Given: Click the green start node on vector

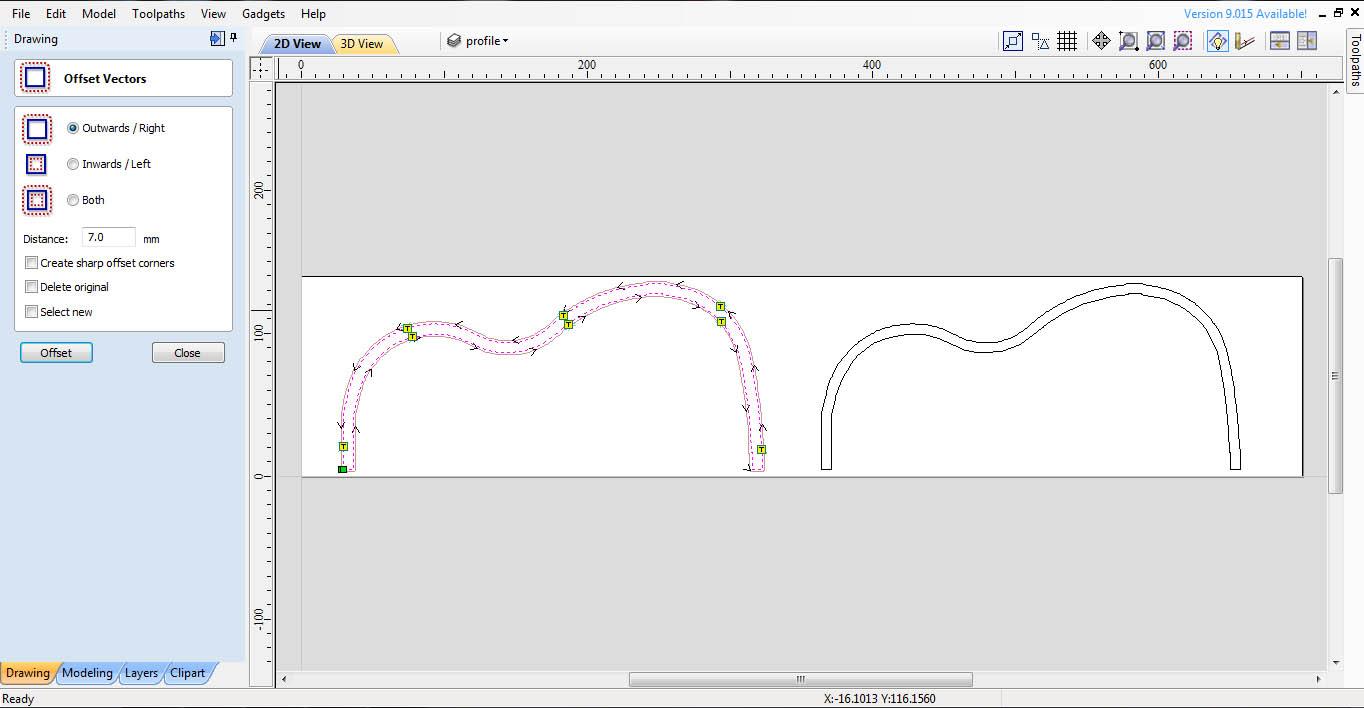Looking at the screenshot, I should click(x=342, y=469).
